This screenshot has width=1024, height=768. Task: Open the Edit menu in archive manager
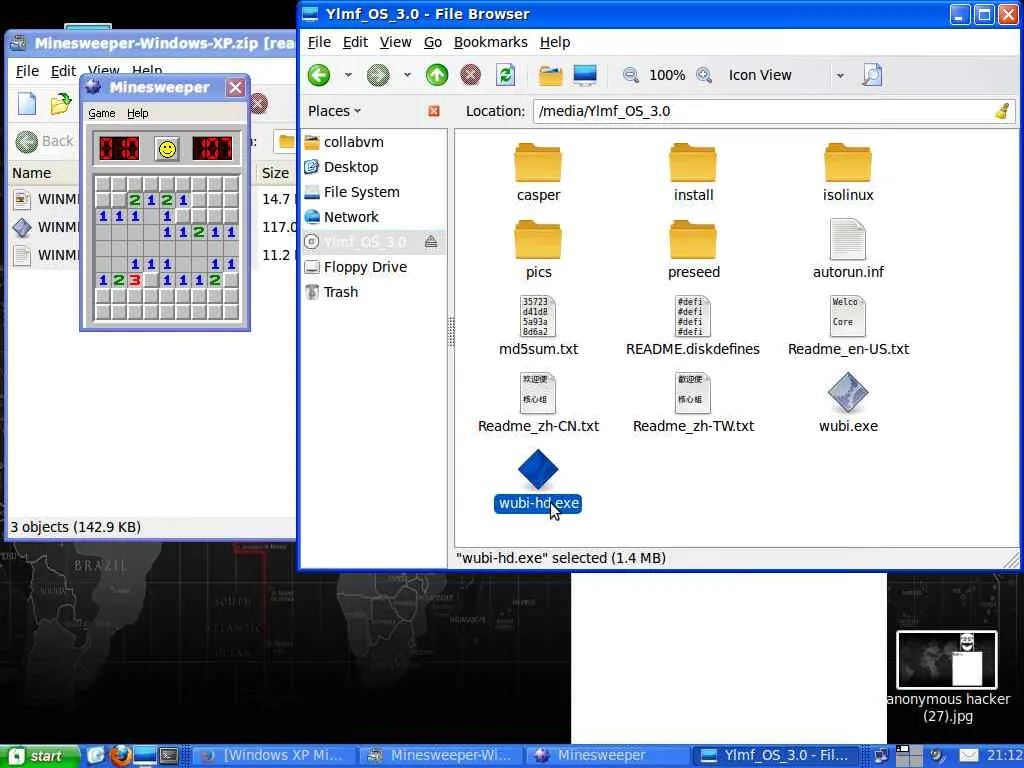click(x=63, y=71)
